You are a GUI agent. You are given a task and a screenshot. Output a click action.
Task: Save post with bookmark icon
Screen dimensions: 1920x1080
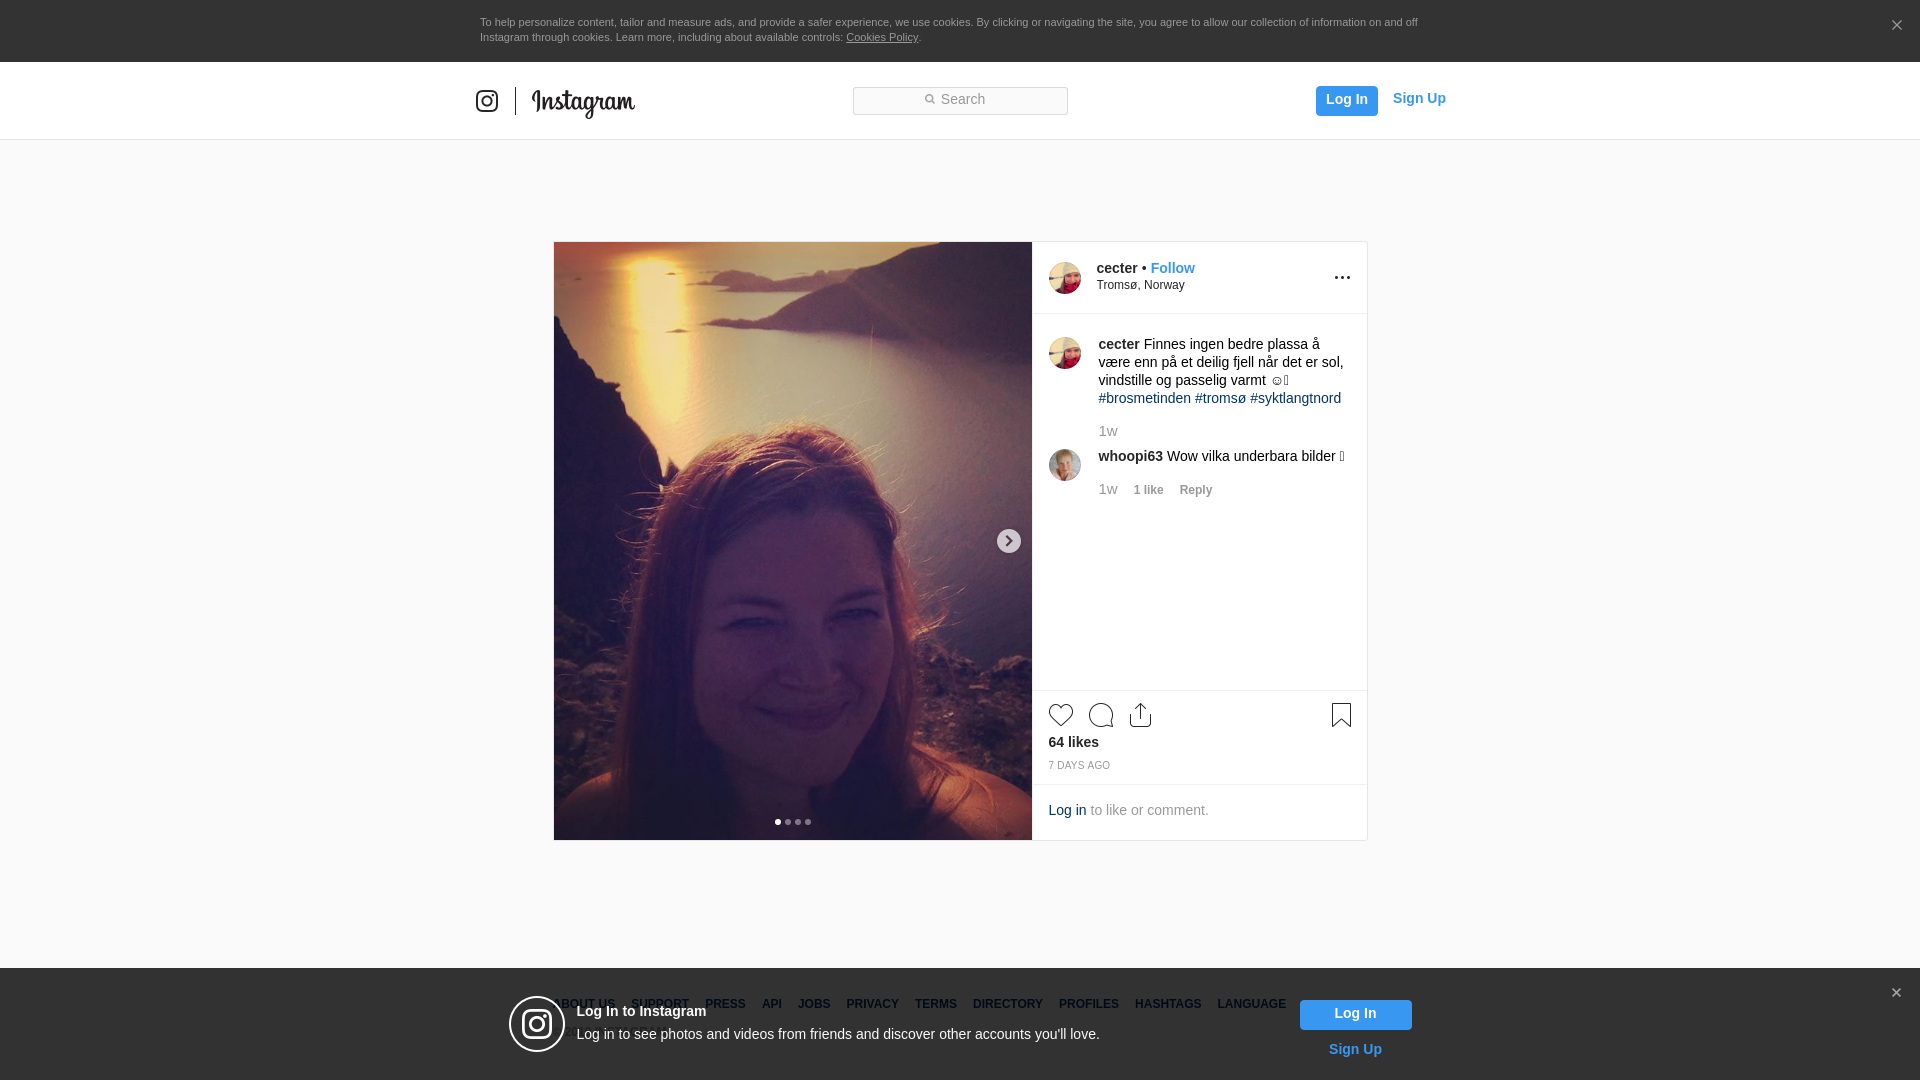click(x=1341, y=715)
